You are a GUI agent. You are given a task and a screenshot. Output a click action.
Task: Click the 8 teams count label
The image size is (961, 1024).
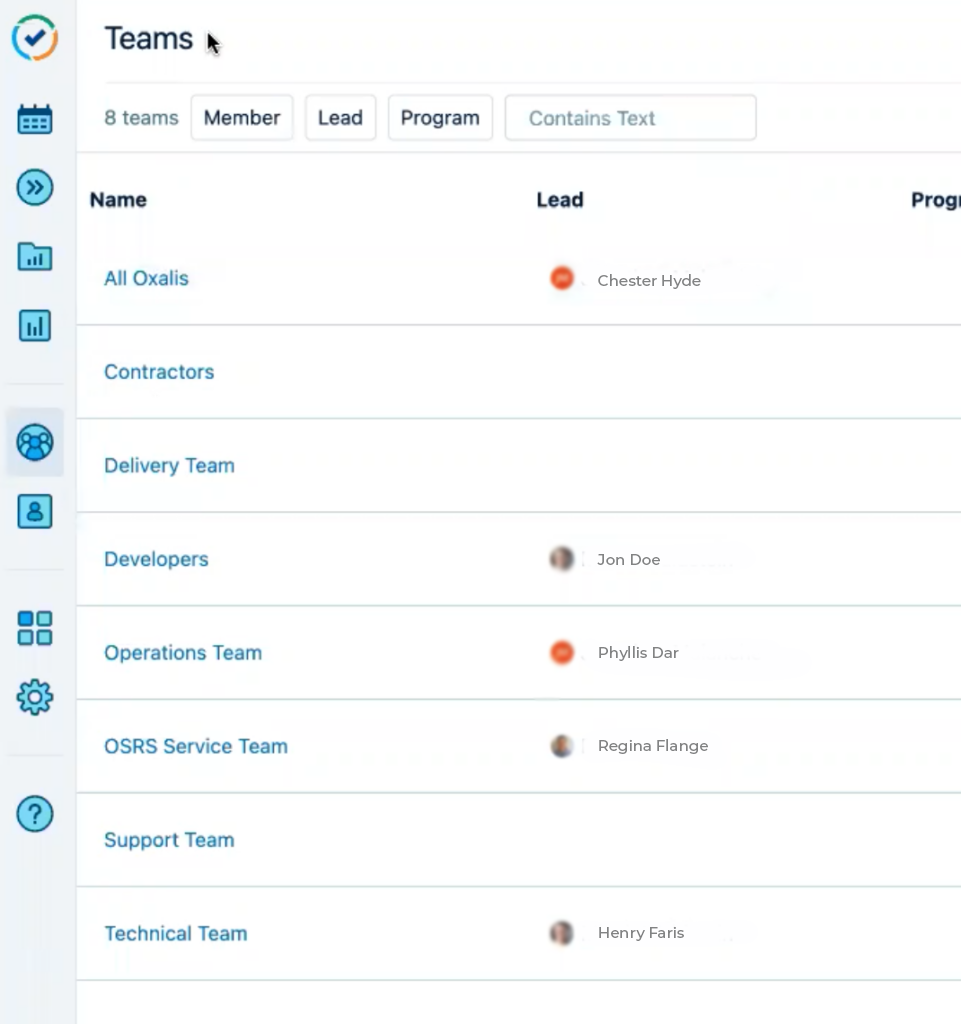pyautogui.click(x=141, y=118)
